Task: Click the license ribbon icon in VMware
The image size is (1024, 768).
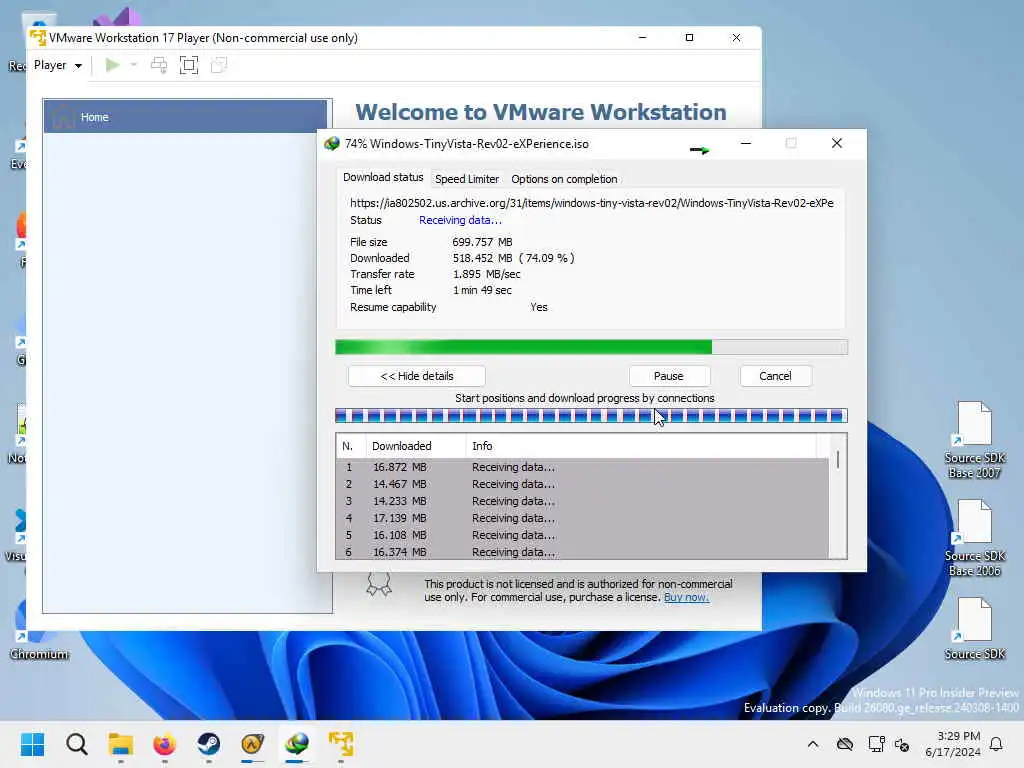Action: pos(379,584)
